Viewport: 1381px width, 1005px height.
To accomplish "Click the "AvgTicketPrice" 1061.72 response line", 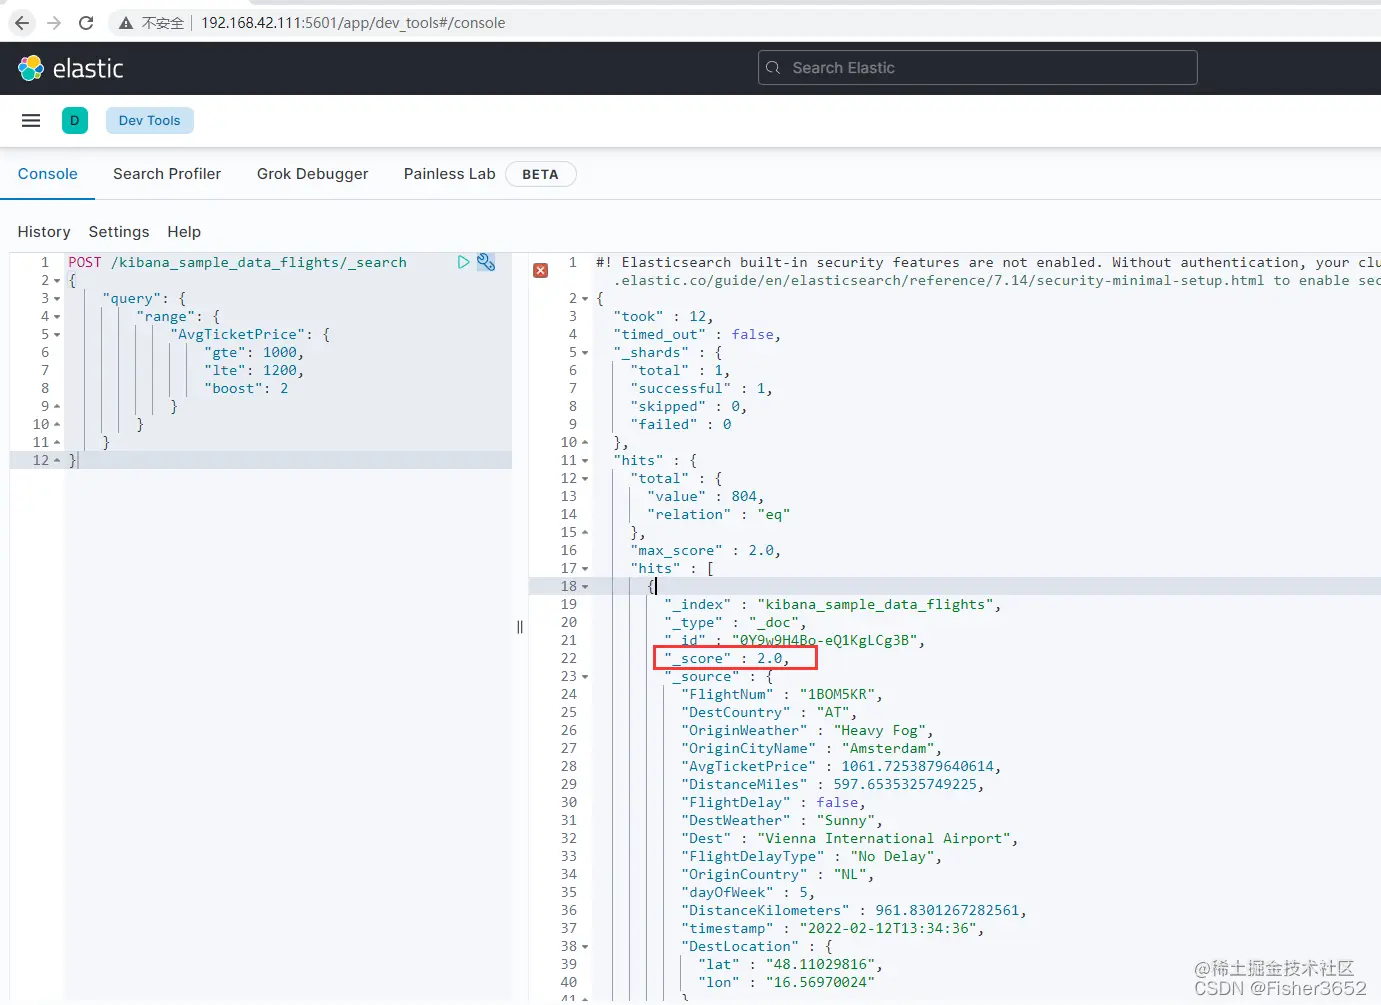I will point(841,766).
